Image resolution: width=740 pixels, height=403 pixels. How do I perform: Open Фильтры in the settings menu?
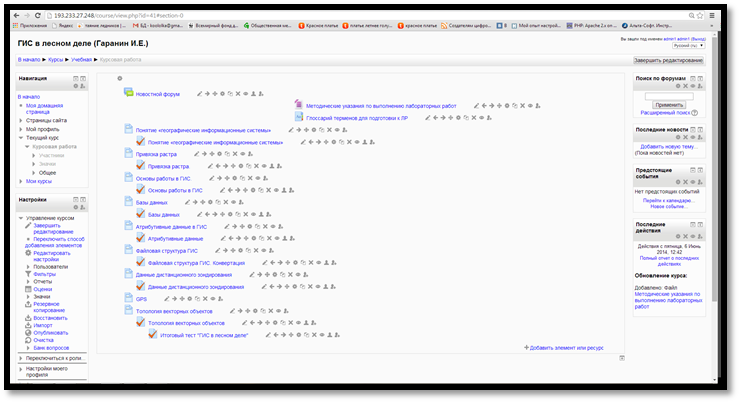coord(44,274)
